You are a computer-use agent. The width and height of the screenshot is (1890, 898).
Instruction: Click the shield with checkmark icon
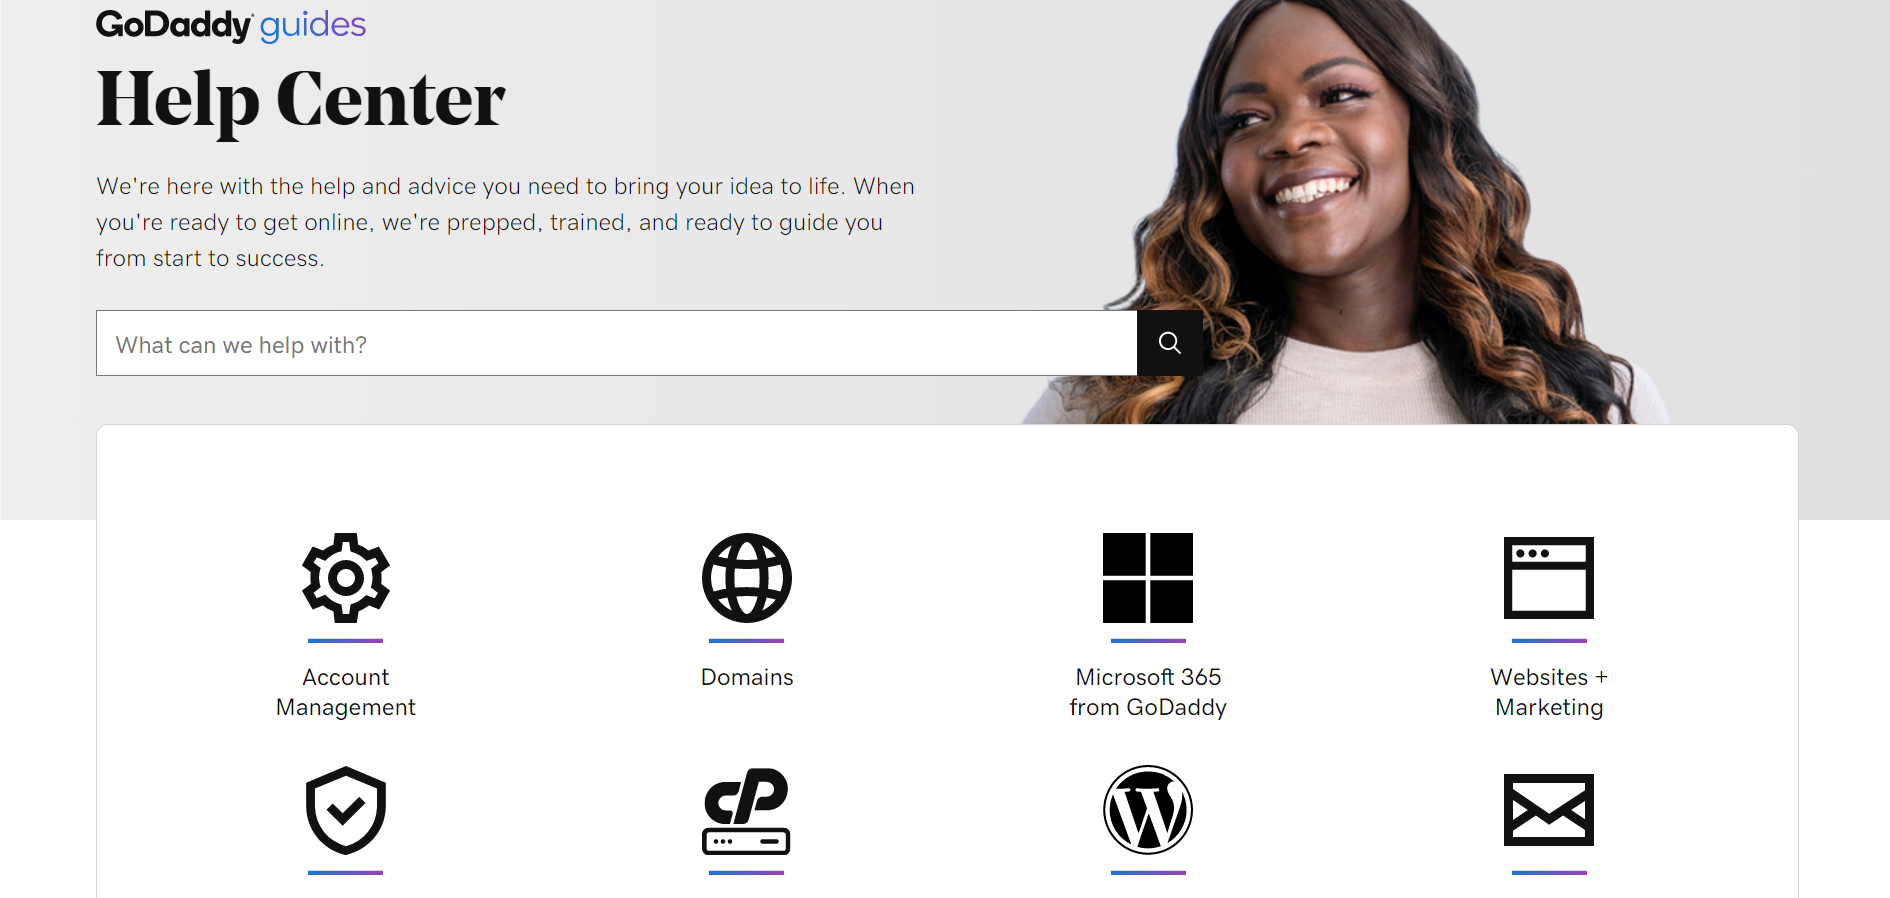tap(345, 810)
